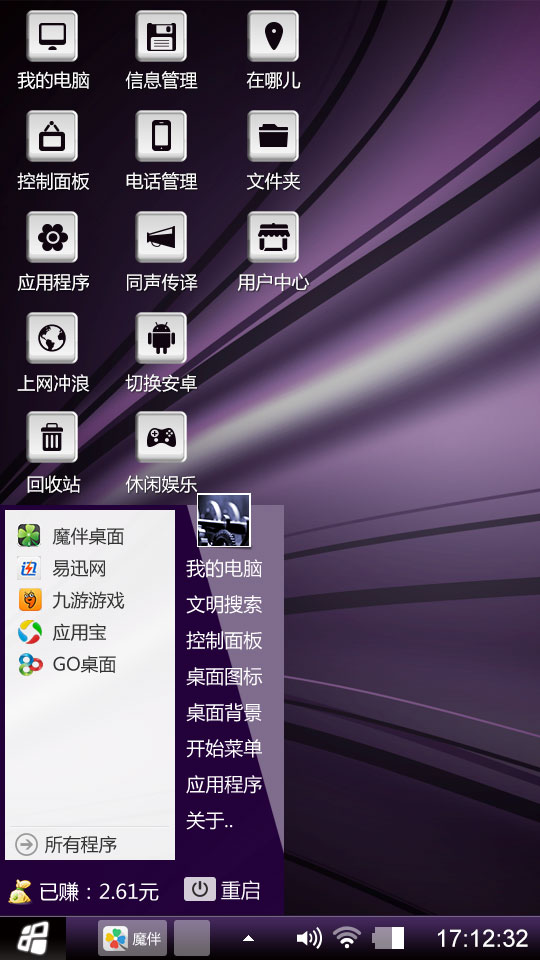The width and height of the screenshot is (540, 960).
Task: Expand hidden tray icons arrow
Action: [x=249, y=938]
